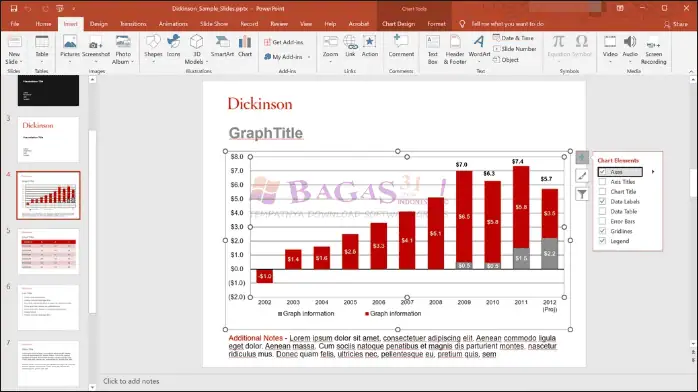698x392 pixels.
Task: Click the Share button
Action: click(x=676, y=24)
